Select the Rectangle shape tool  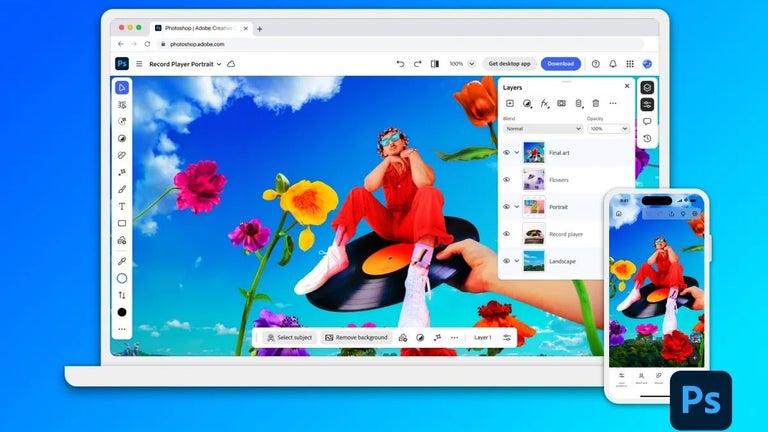(122, 224)
